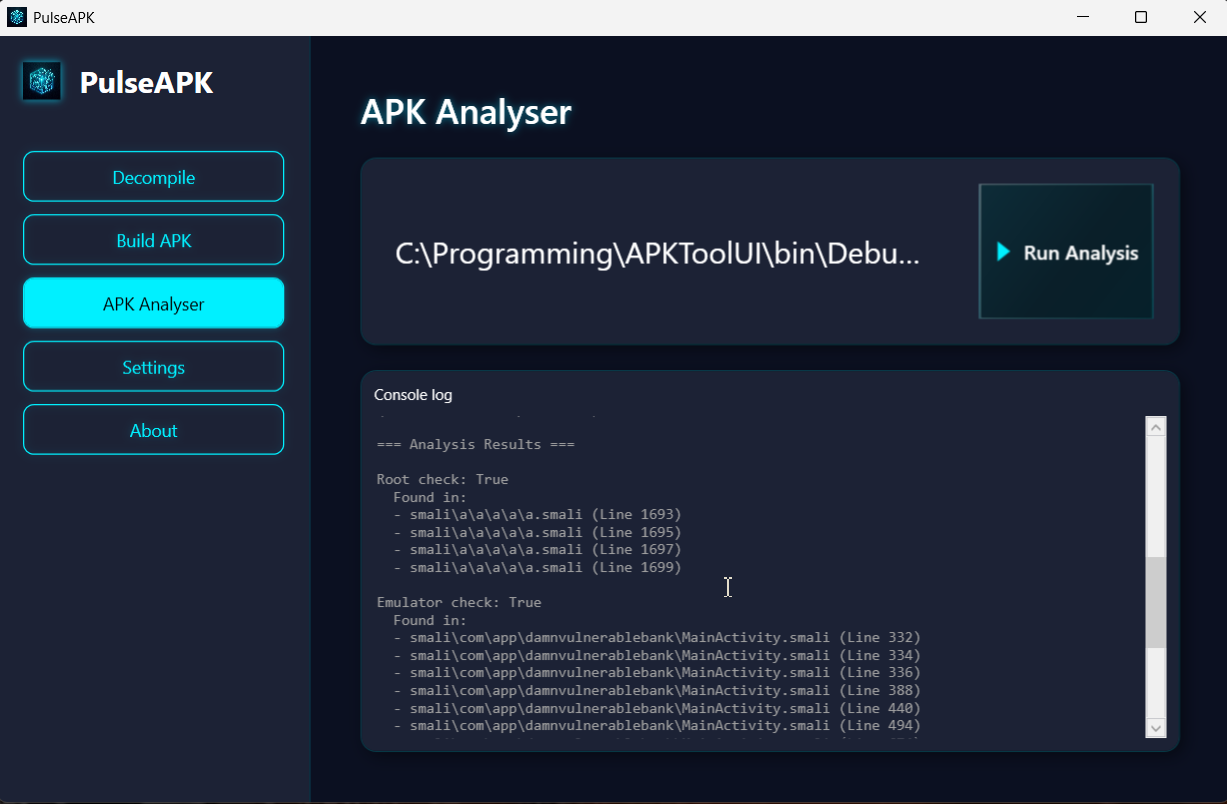The height and width of the screenshot is (804, 1227).
Task: Open the Settings page
Action: coord(154,367)
